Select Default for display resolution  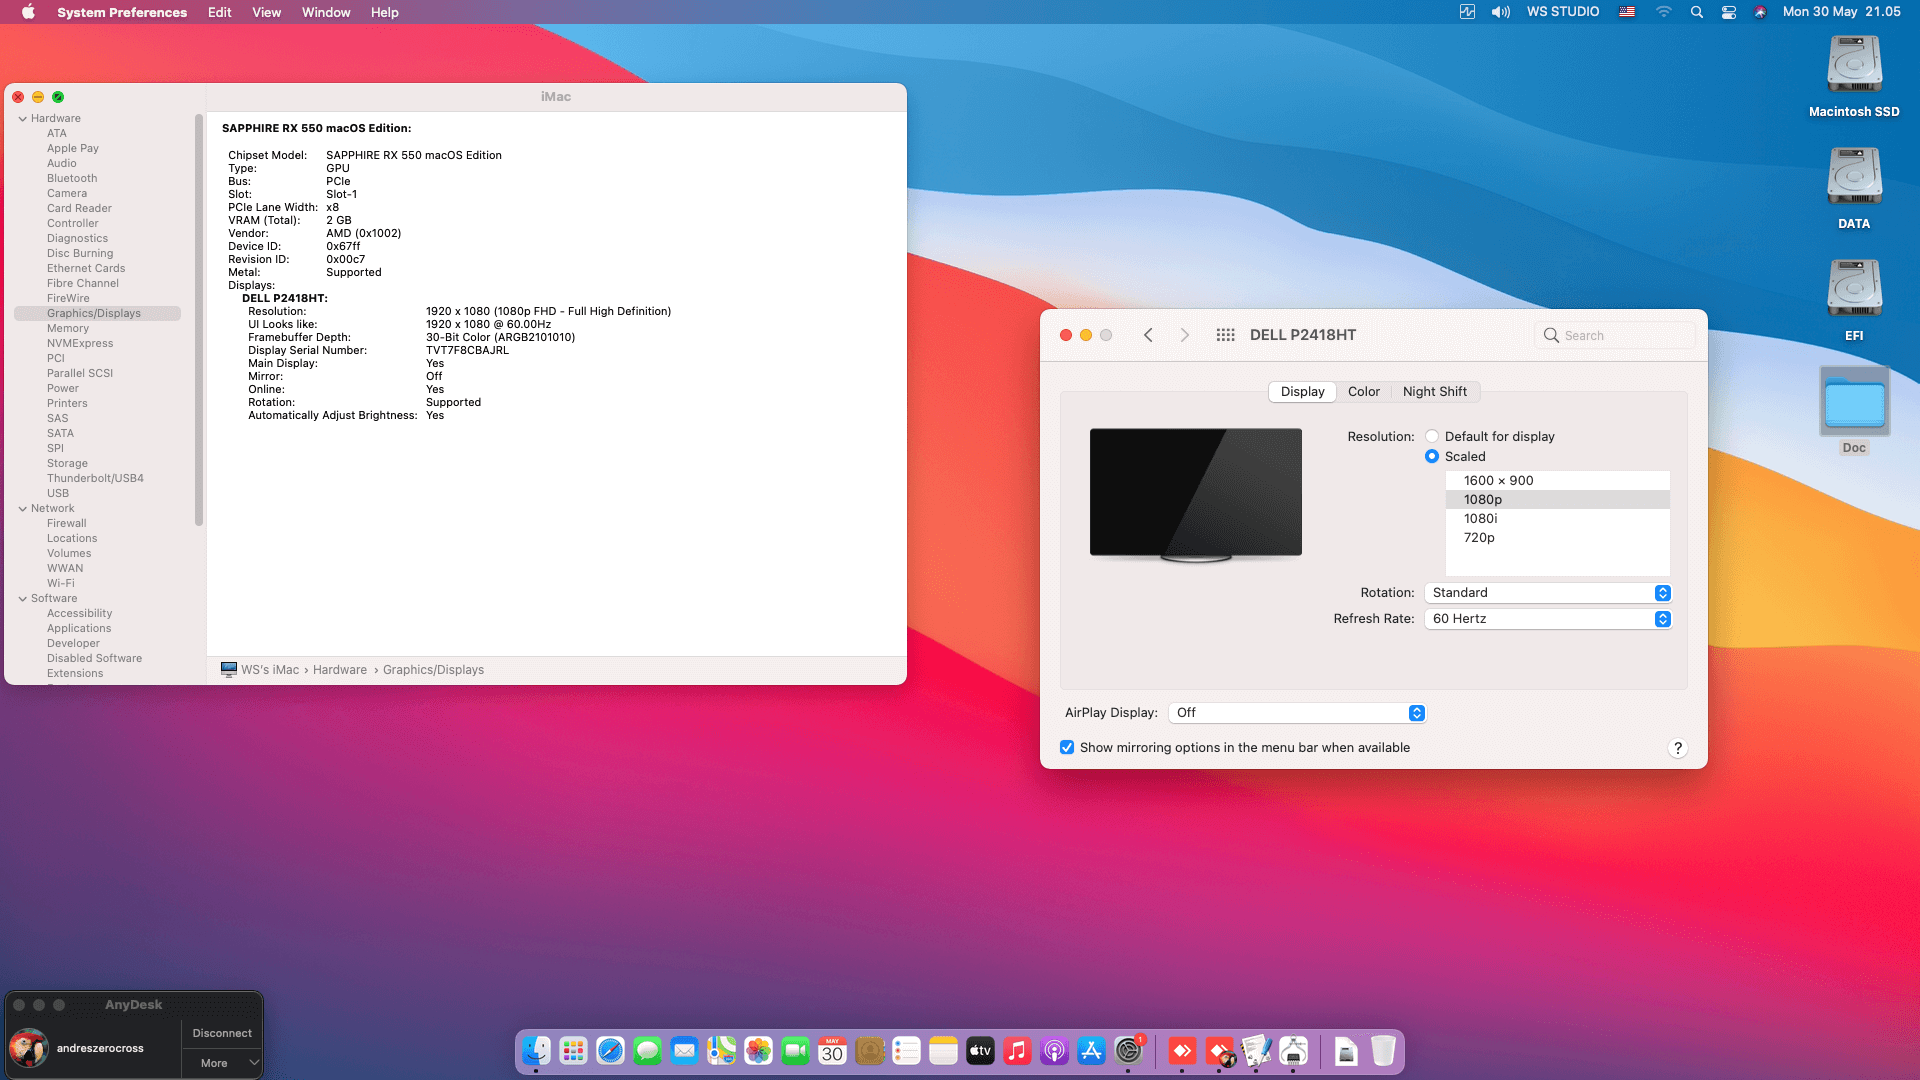coord(1432,436)
